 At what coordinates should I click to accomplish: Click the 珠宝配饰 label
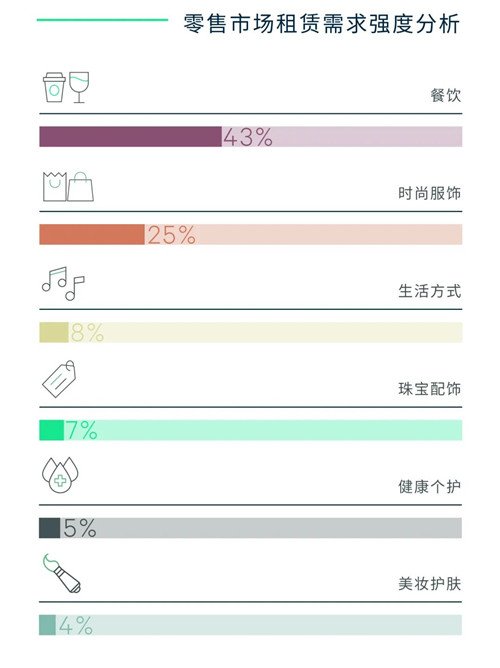click(x=430, y=389)
